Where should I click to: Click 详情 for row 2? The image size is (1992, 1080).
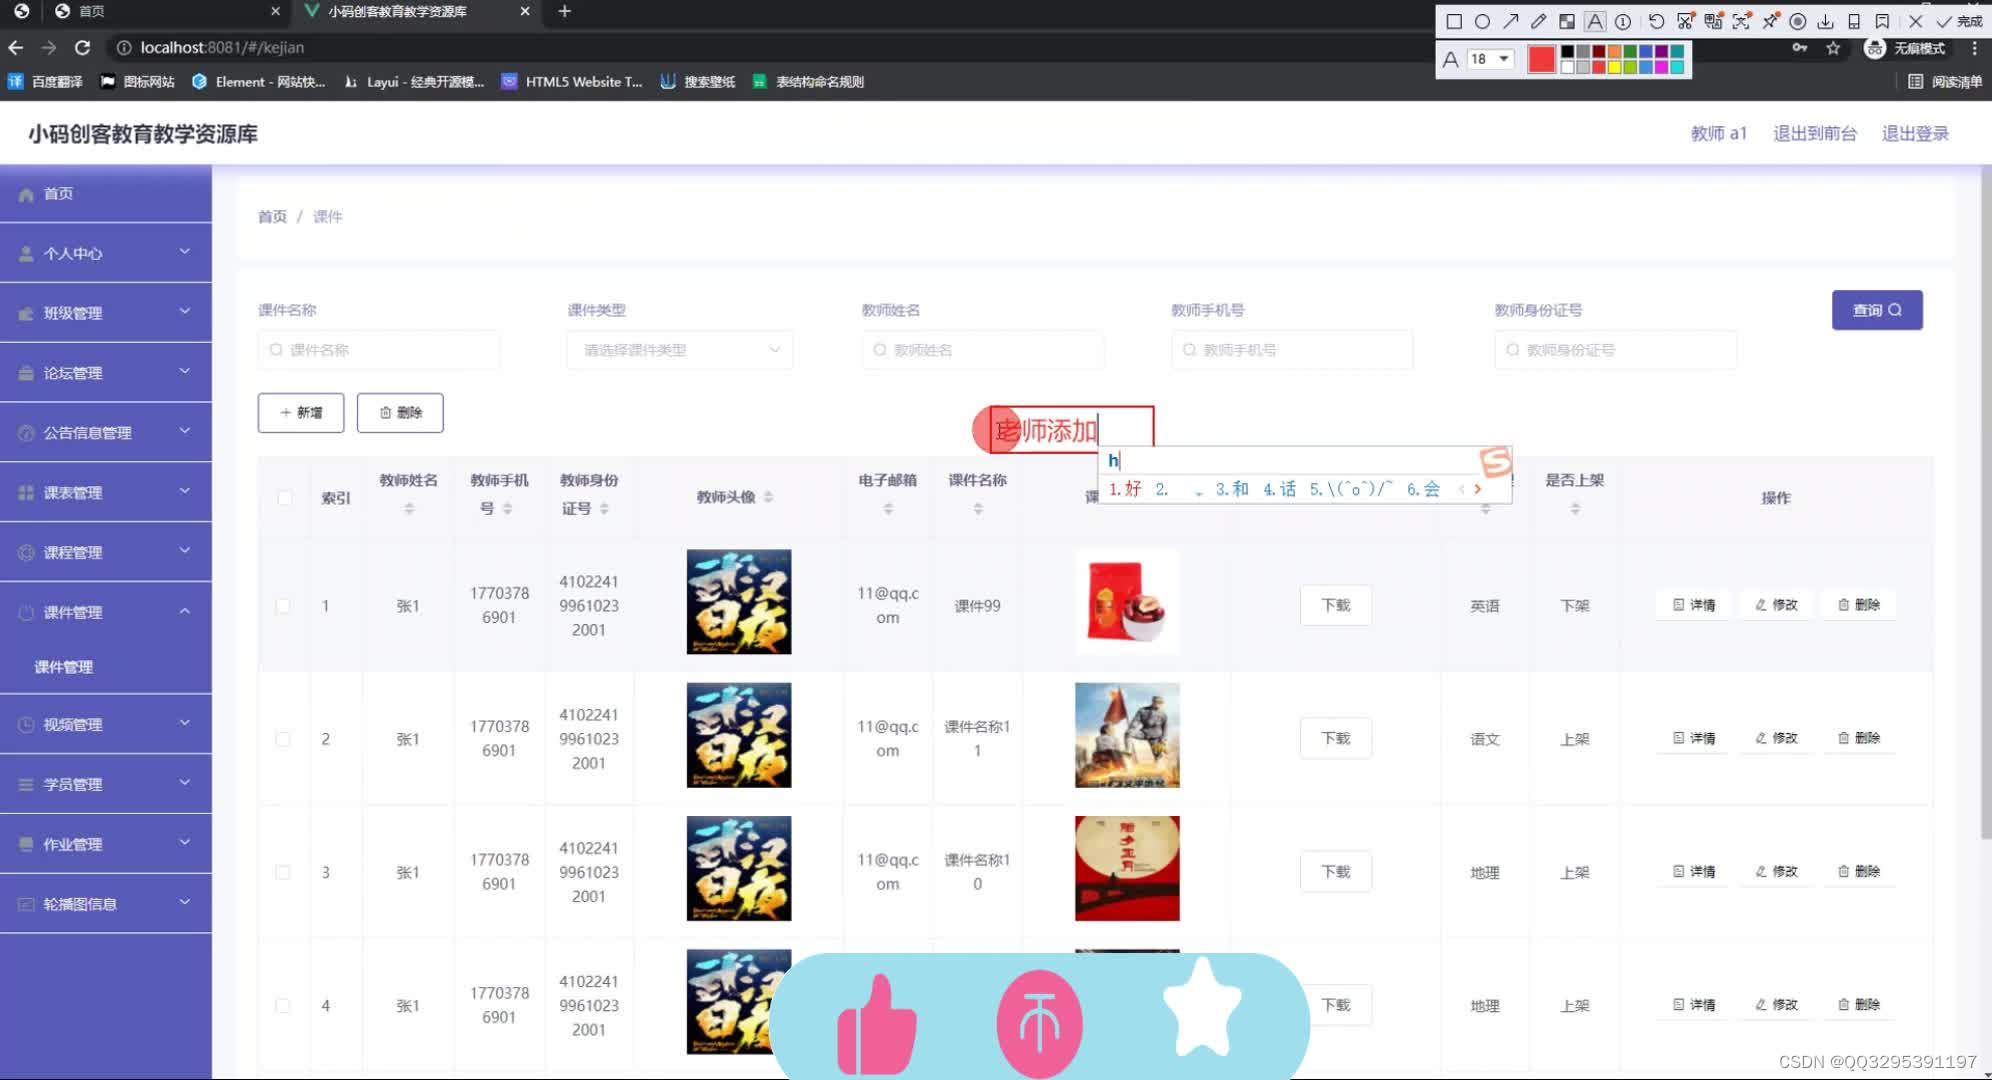(1694, 738)
